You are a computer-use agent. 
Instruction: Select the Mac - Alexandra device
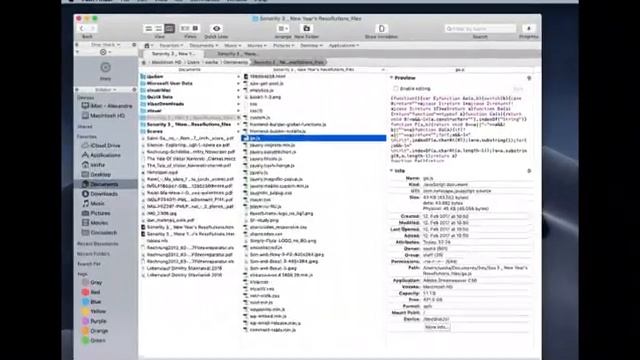107,106
